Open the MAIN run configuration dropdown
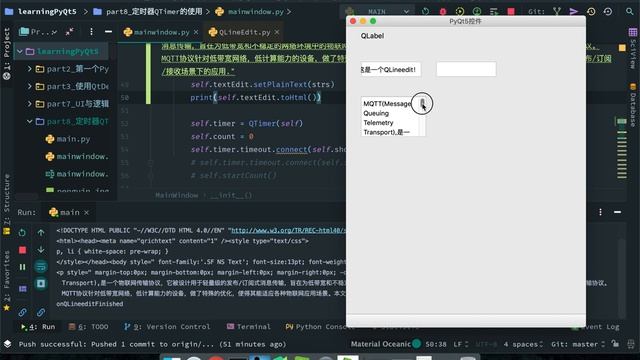Screen dimensions: 640x360 [378, 11]
